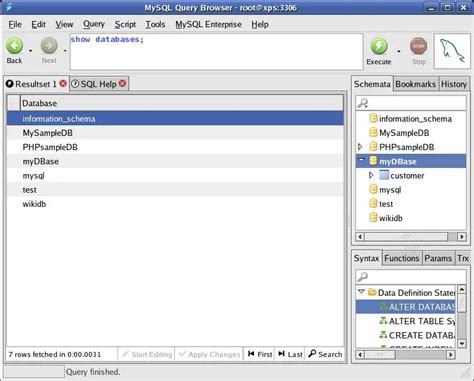Open the Script menu
This screenshot has height=381, width=474.
125,24
